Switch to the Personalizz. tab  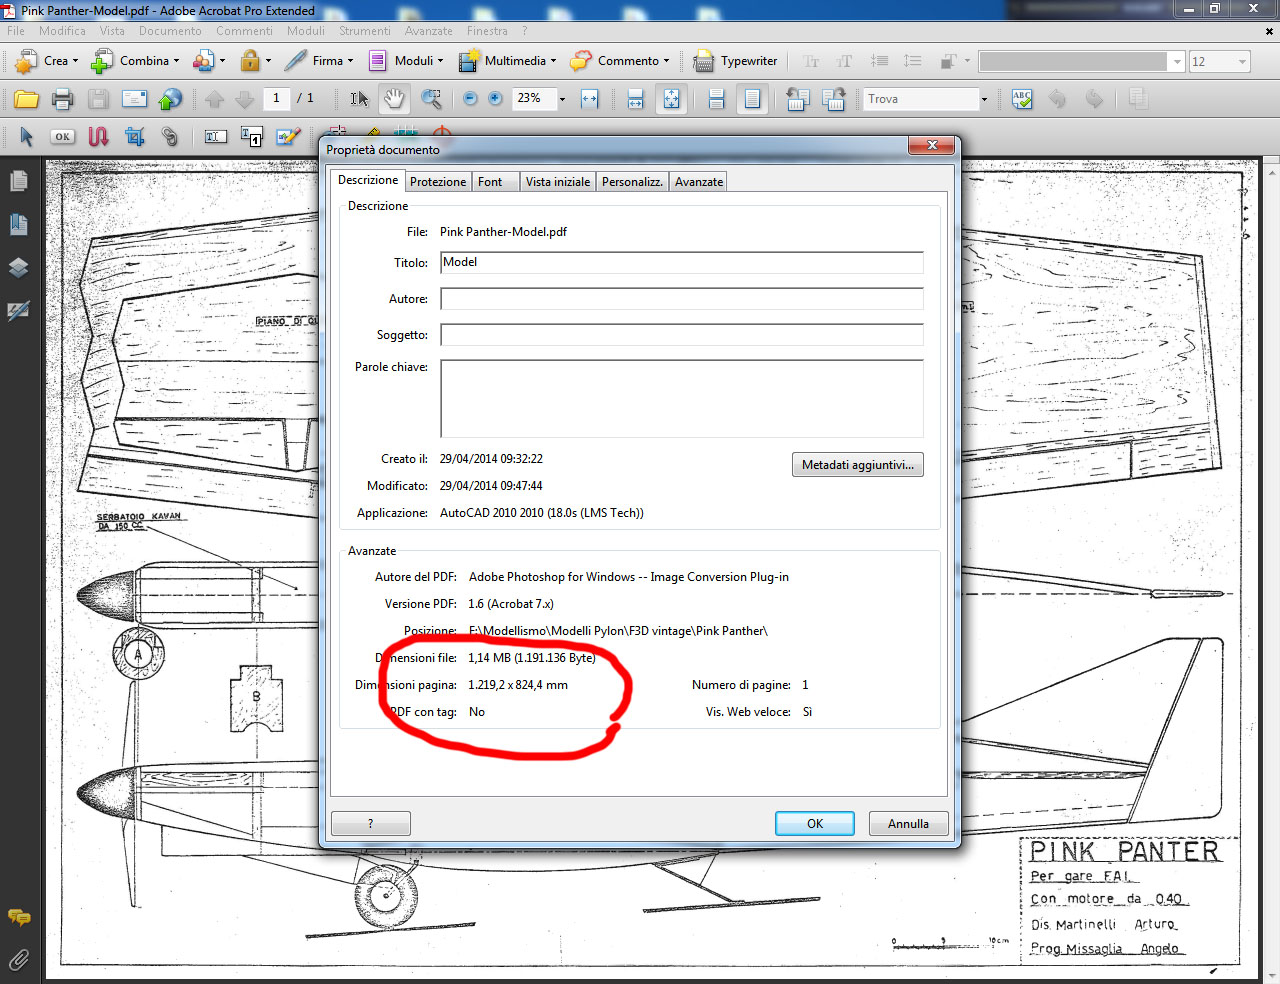pyautogui.click(x=632, y=182)
